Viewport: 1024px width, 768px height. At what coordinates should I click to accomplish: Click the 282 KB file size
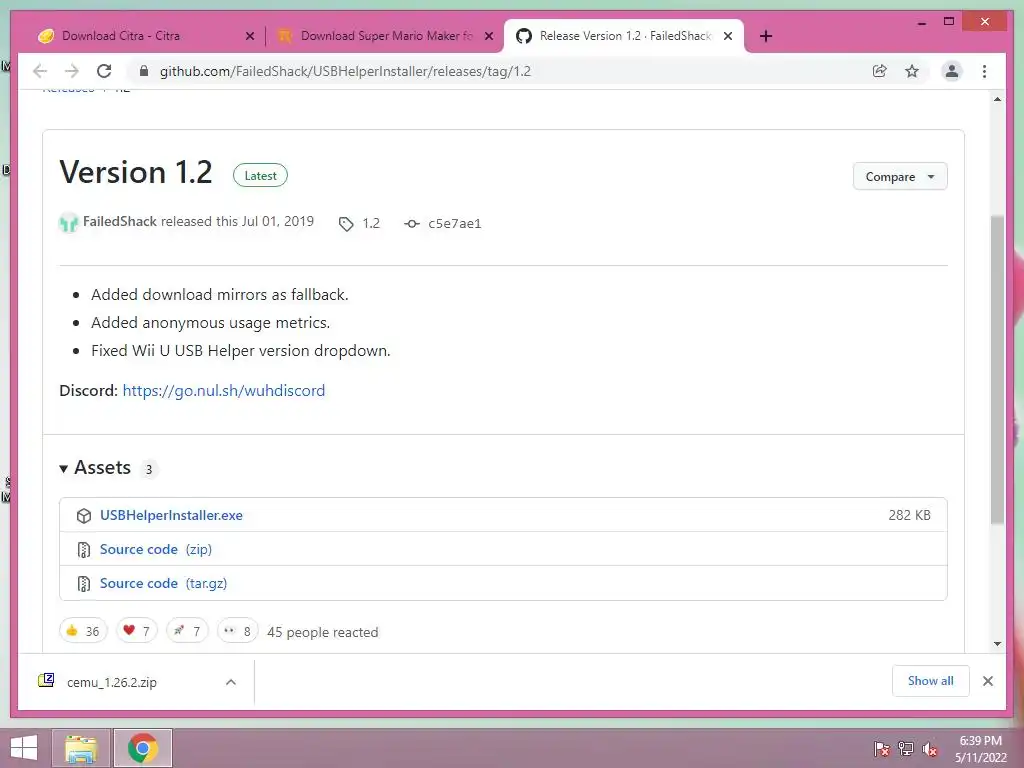909,515
